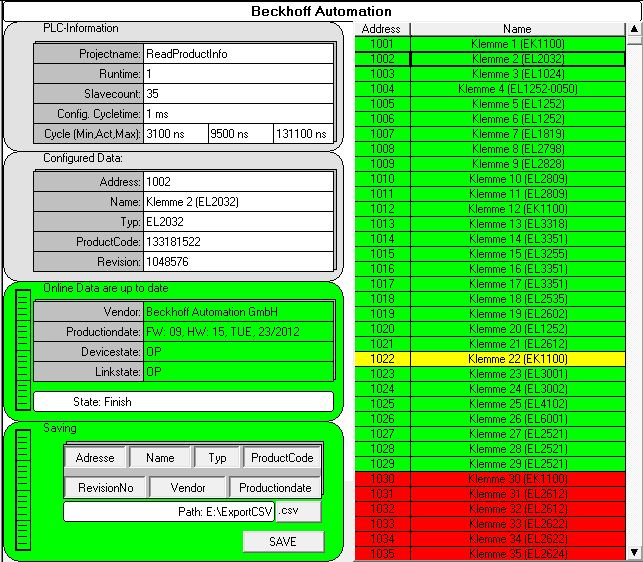Select red row Klemme 30 (EK1100)
The height and width of the screenshot is (562, 643).
(490, 479)
